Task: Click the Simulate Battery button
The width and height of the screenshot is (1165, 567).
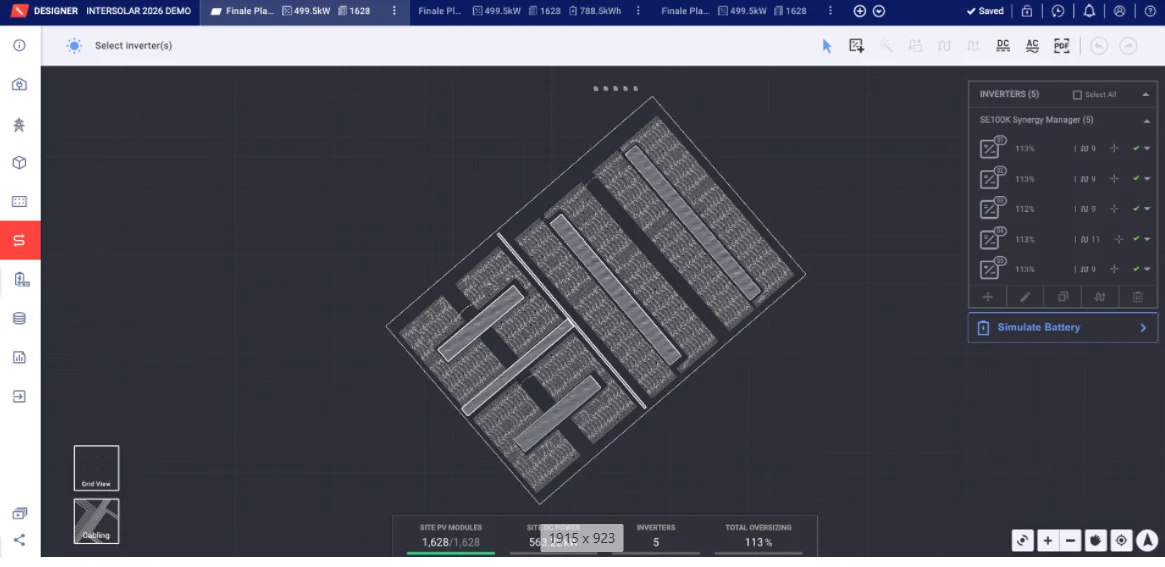Action: click(1062, 328)
